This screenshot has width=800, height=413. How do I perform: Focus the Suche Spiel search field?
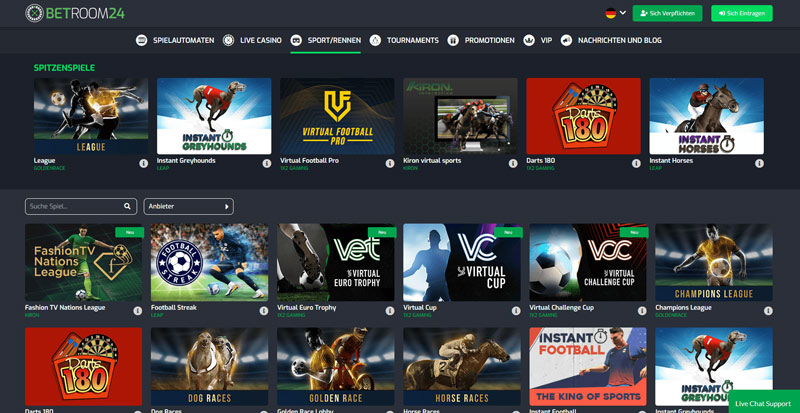tap(81, 206)
